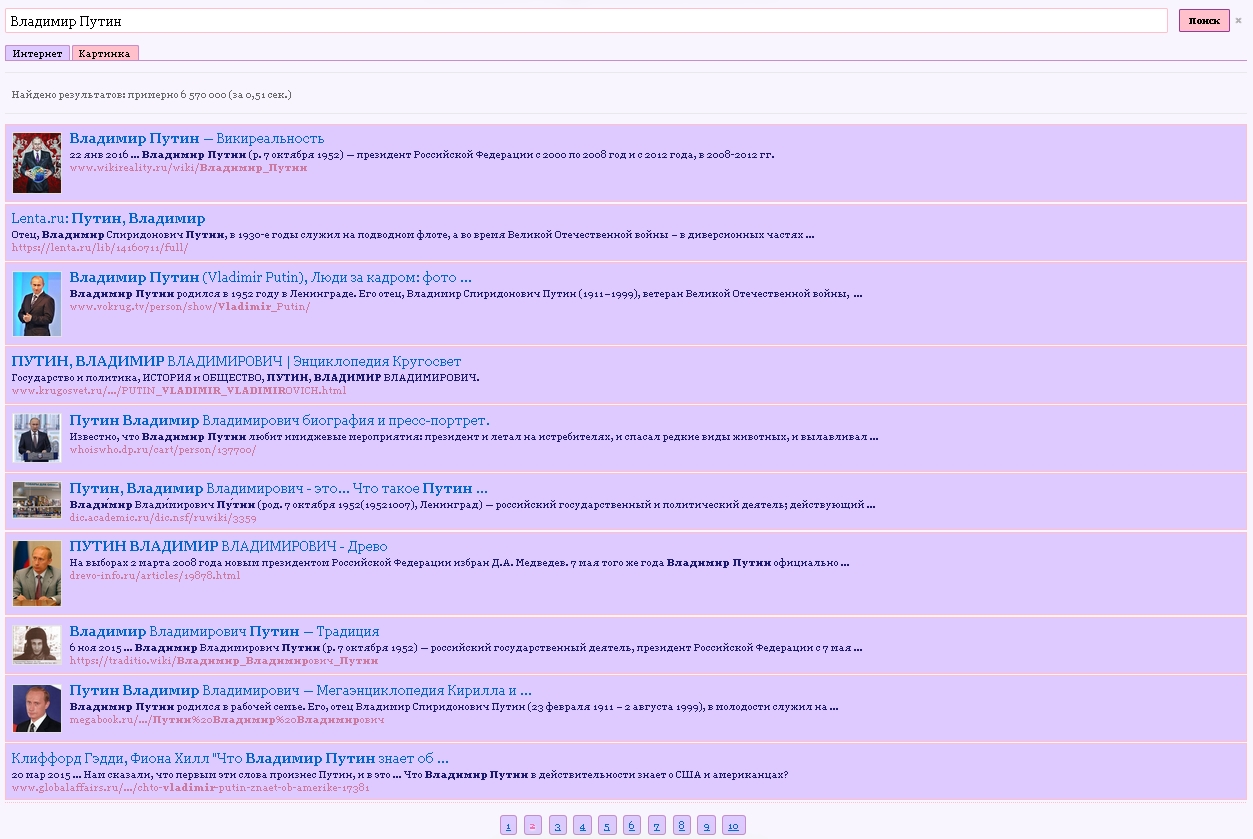Click the биография и пресс-портрет thumbnail
The height and width of the screenshot is (839, 1253).
click(37, 438)
